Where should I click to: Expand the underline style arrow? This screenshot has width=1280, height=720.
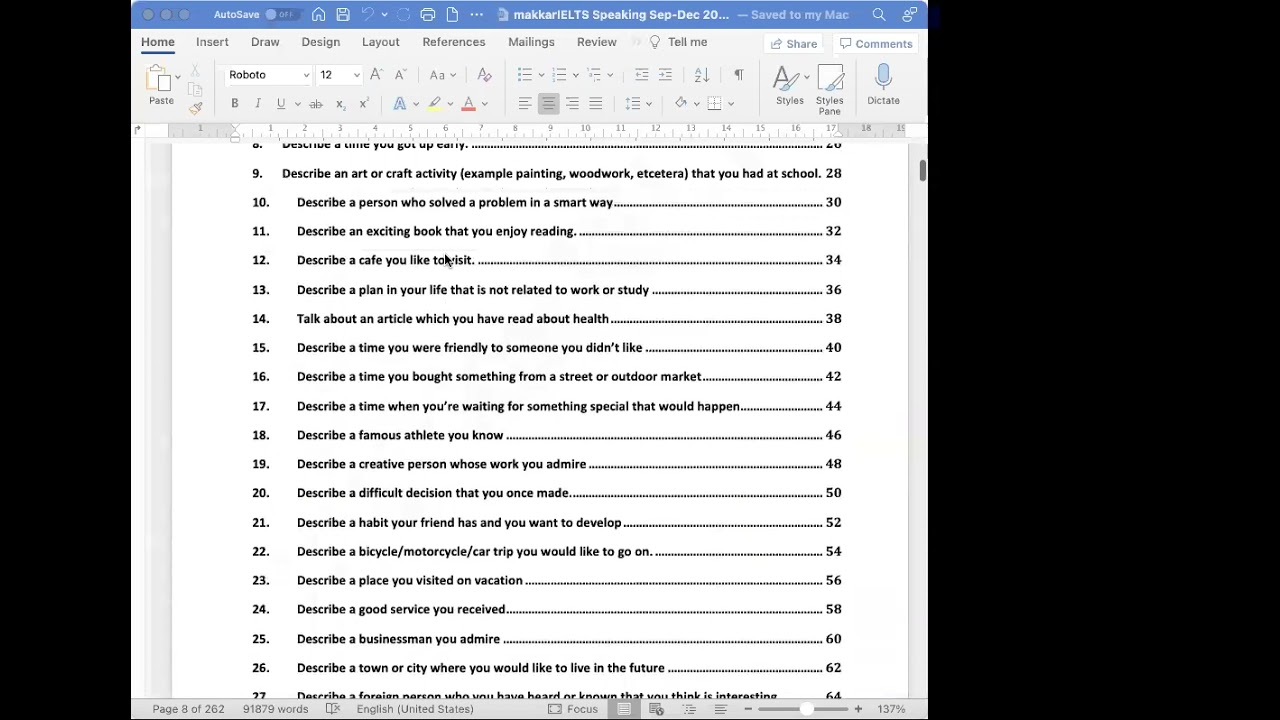pyautogui.click(x=297, y=104)
